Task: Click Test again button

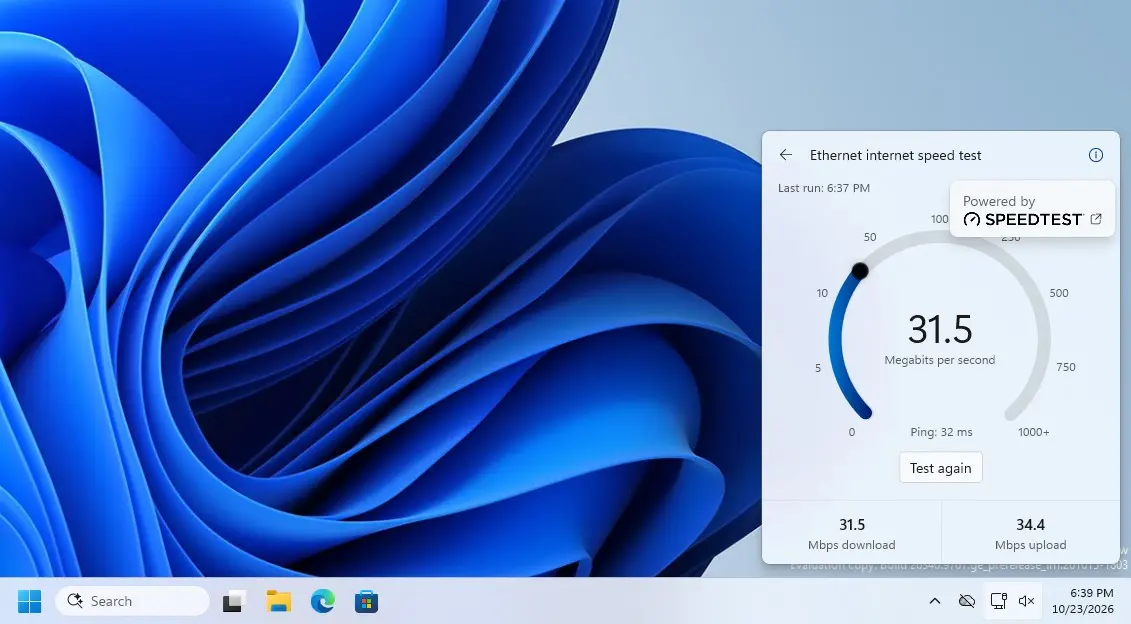Action: tap(941, 467)
